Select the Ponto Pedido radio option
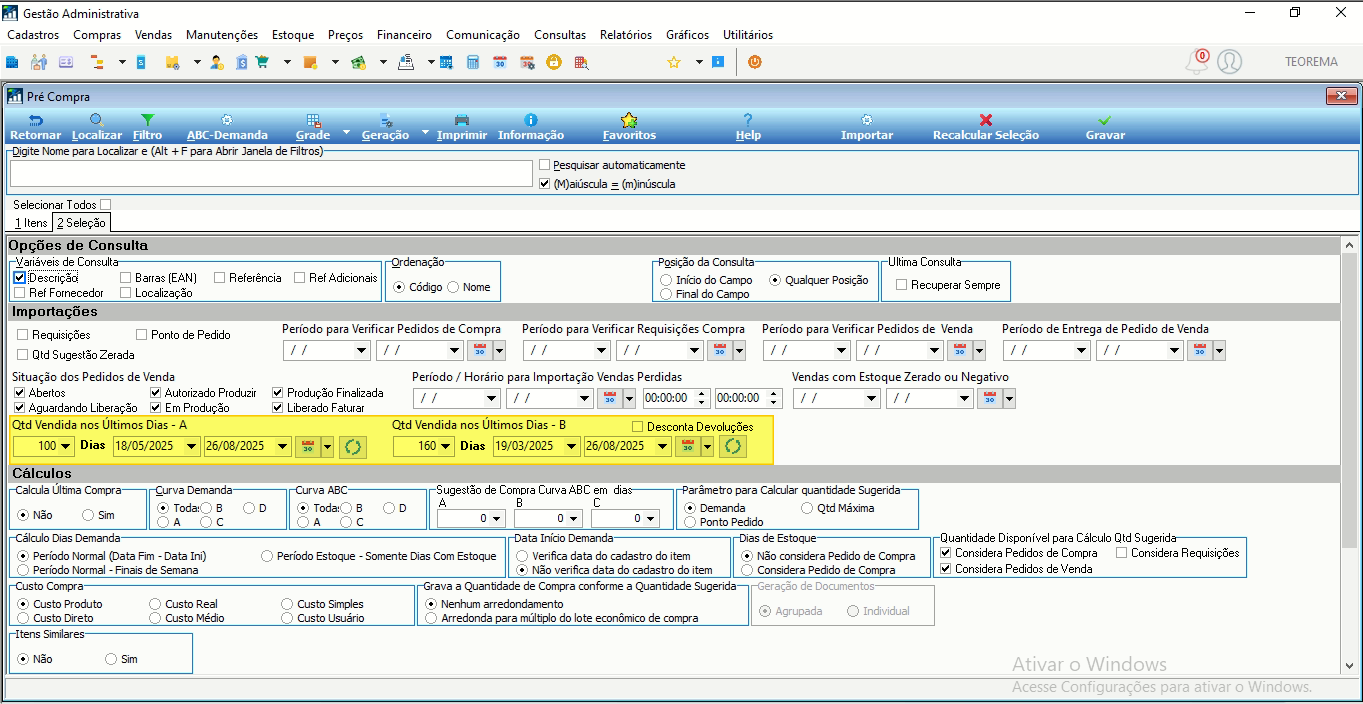This screenshot has width=1363, height=704. click(x=690, y=522)
